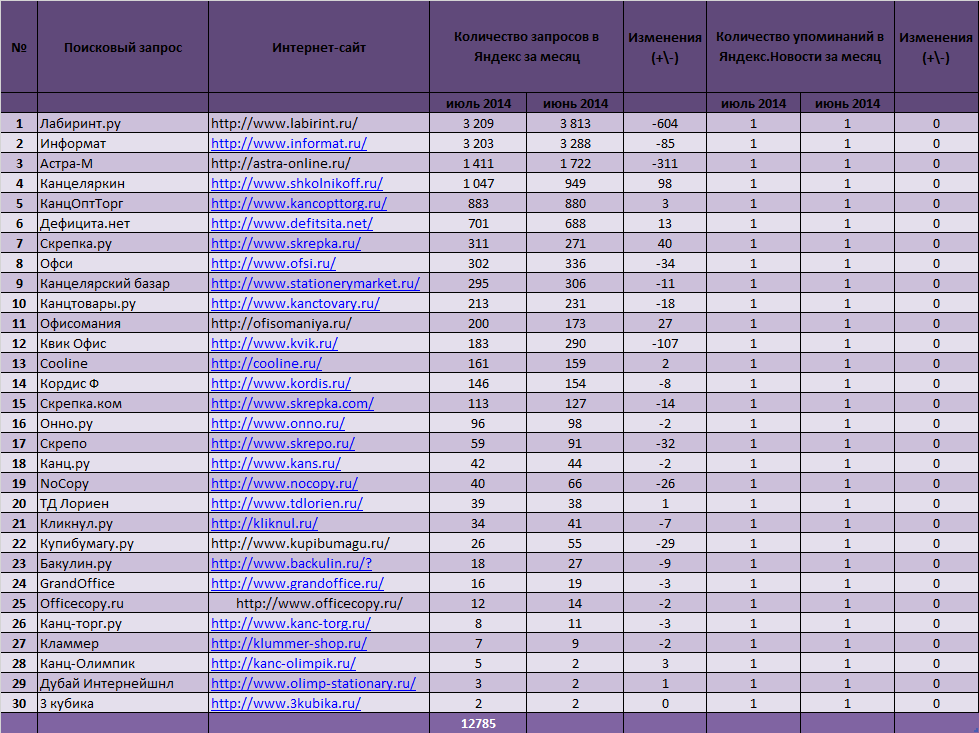
Task: Select the -604 change value cell
Action: click(x=665, y=124)
